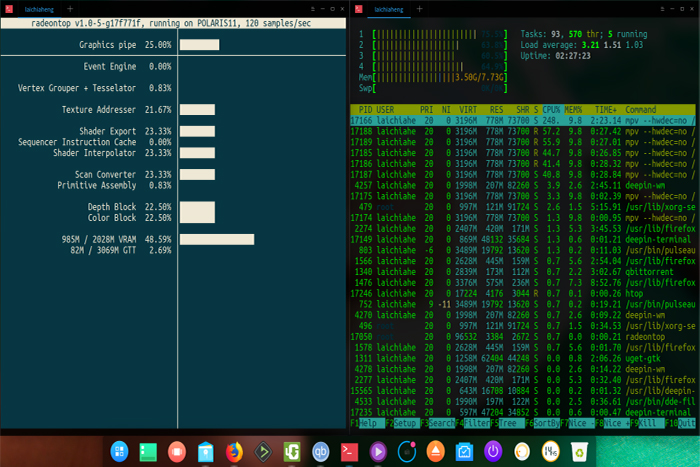Open the trash bin in the dock
The width and height of the screenshot is (700, 467).
[x=579, y=452]
